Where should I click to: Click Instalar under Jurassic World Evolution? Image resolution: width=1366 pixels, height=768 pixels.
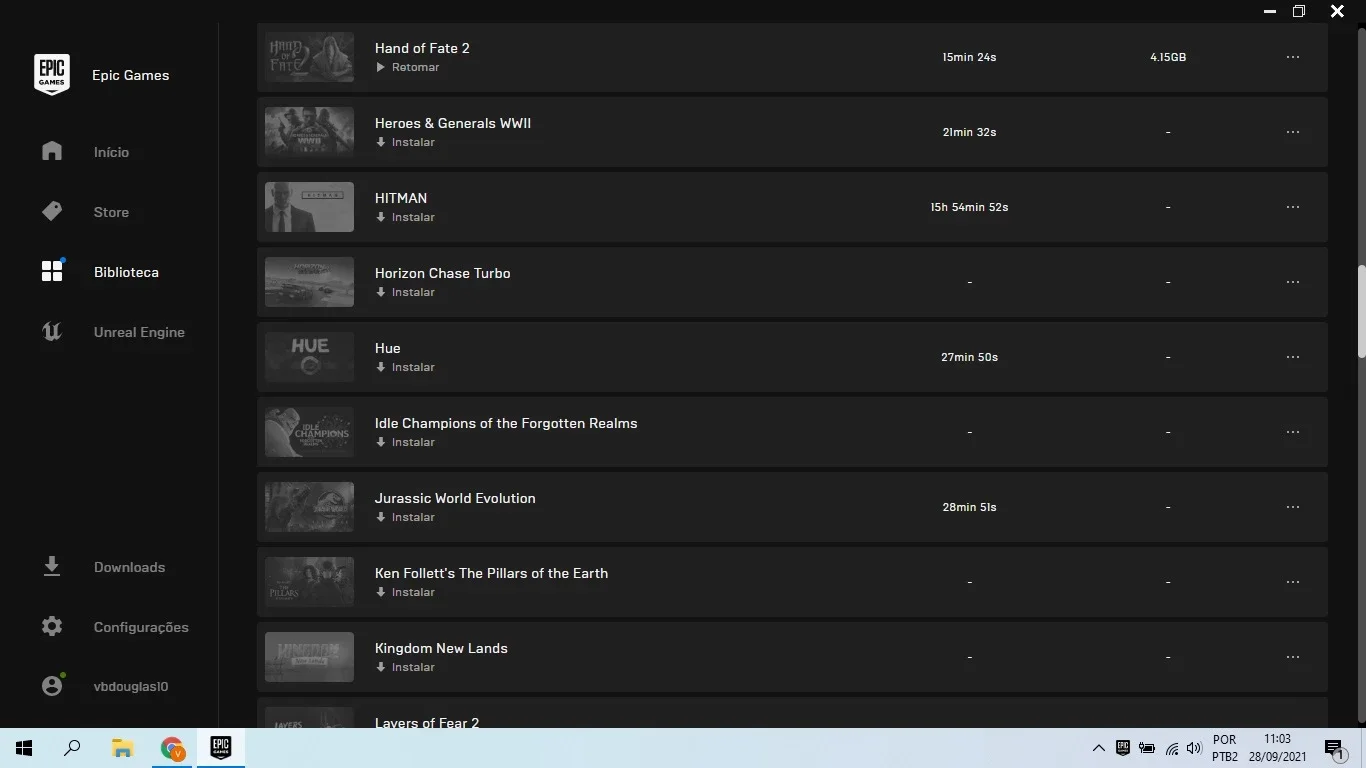click(x=405, y=517)
